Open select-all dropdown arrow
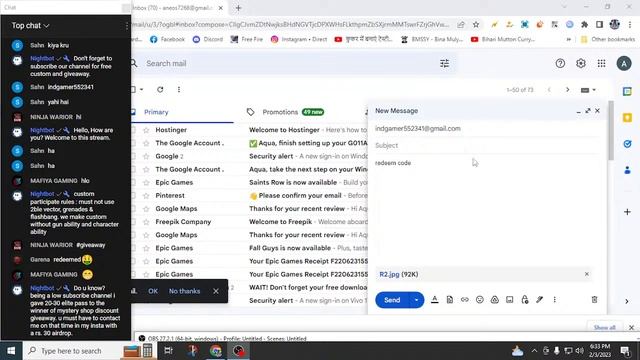 (x=142, y=89)
